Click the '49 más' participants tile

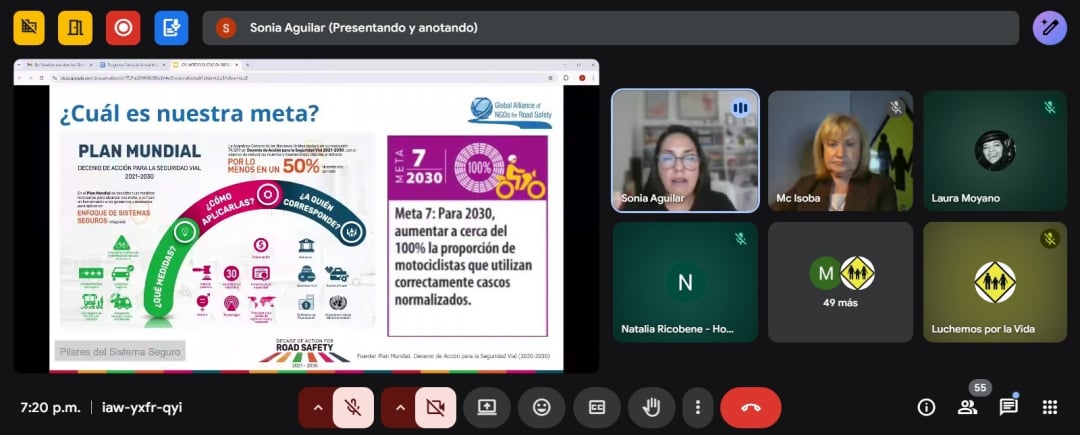click(x=840, y=282)
